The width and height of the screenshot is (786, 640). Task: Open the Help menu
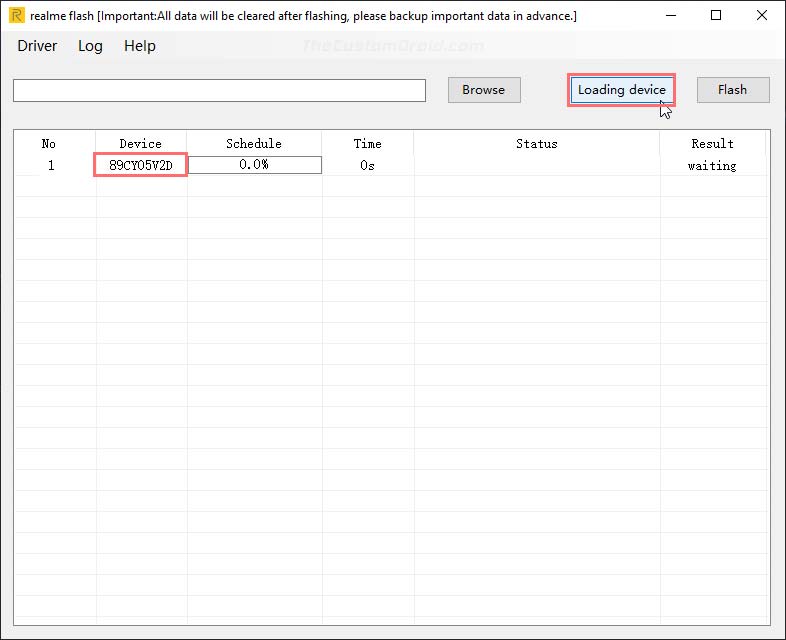(x=140, y=46)
